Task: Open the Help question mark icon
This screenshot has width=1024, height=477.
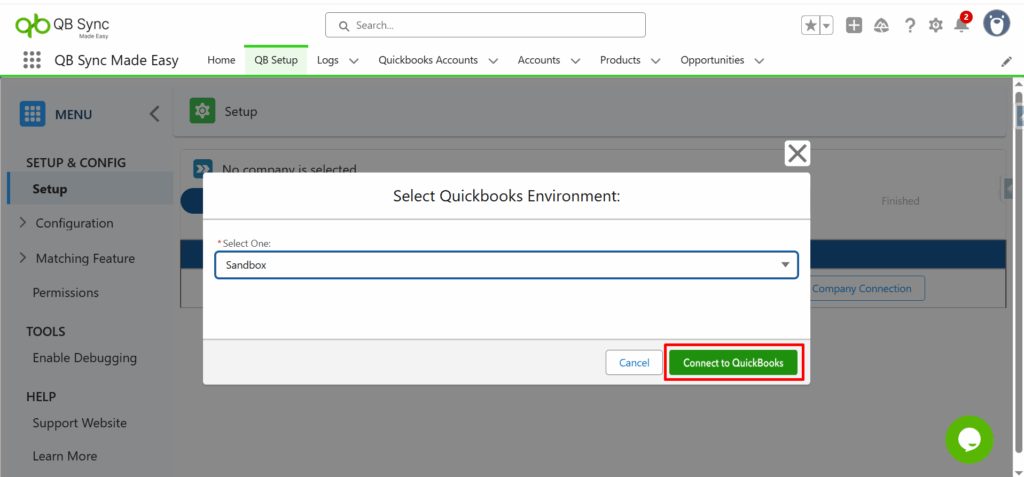Action: (909, 25)
